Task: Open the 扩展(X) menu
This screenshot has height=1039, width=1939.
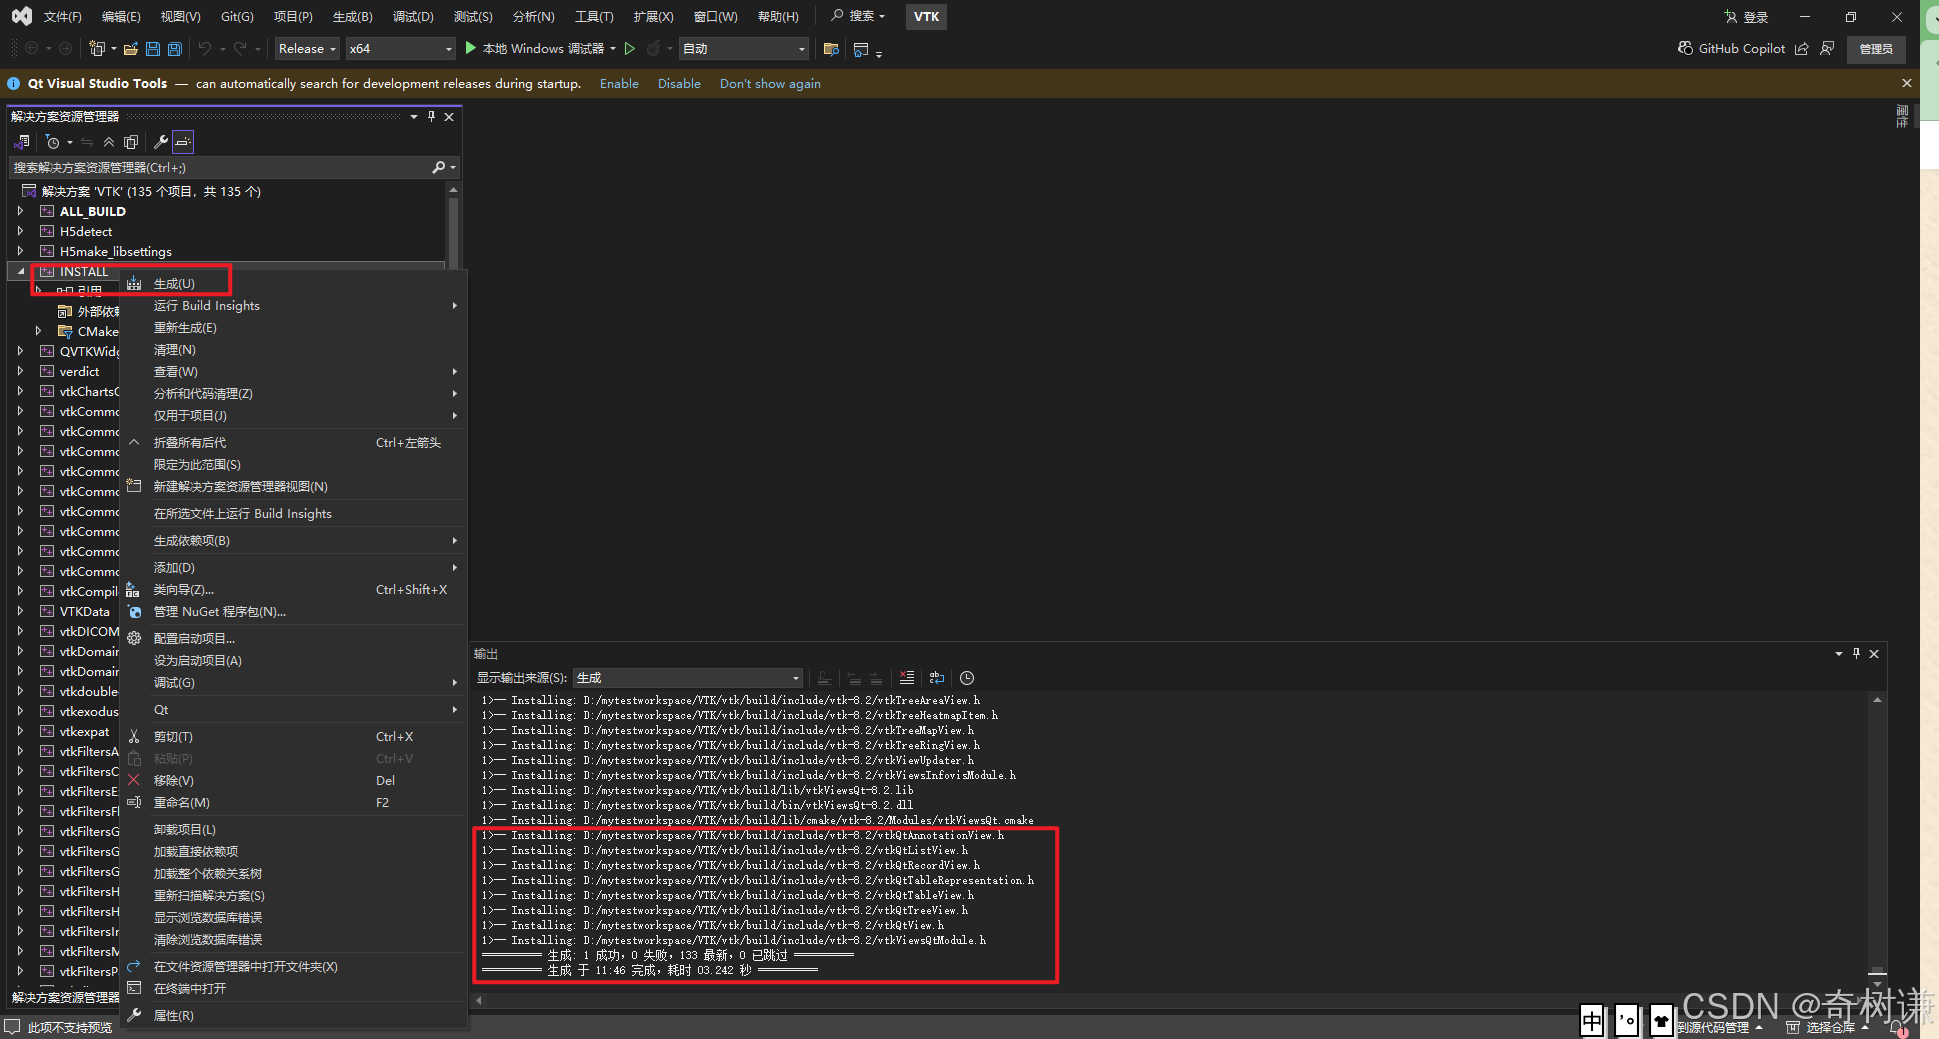Action: [654, 16]
